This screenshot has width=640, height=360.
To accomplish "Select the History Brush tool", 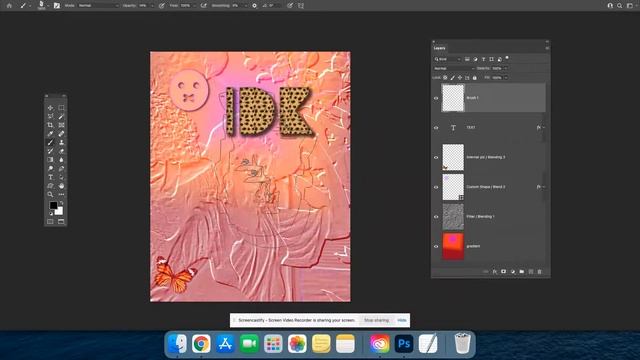I will [x=50, y=151].
